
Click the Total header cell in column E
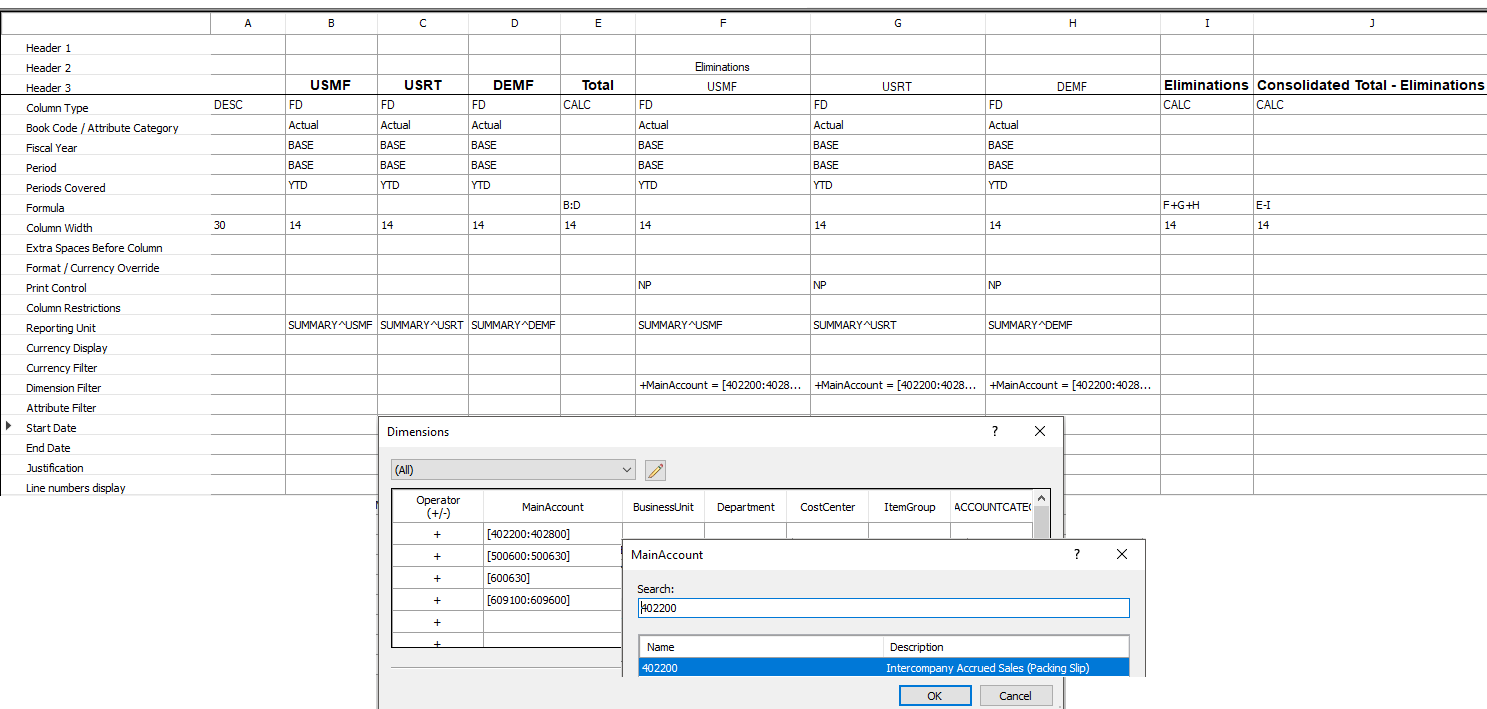598,85
